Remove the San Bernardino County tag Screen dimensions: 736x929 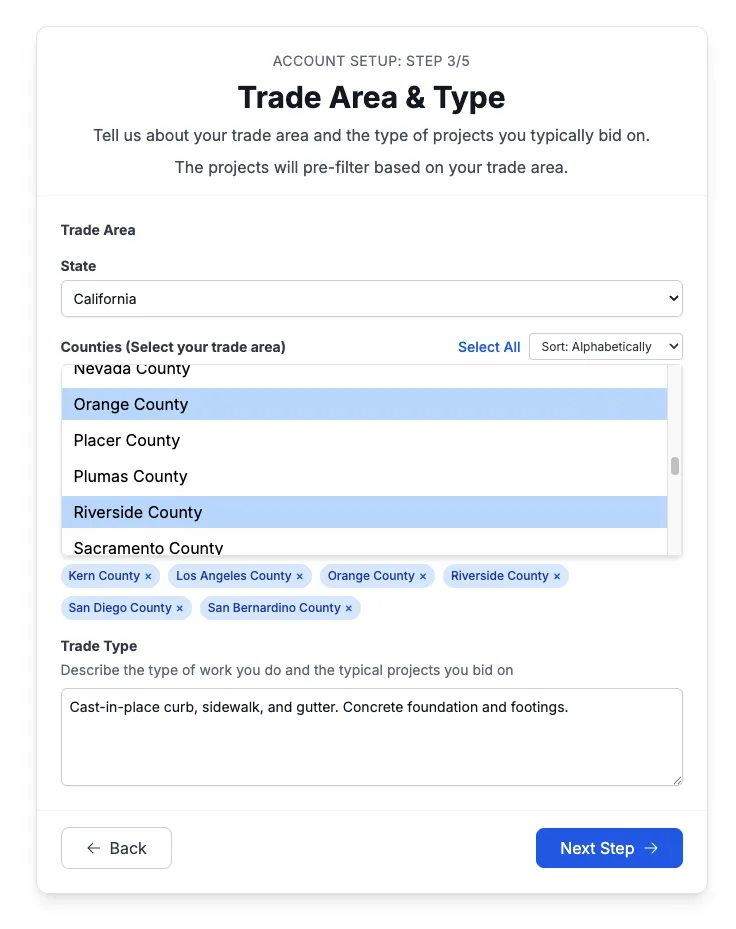pos(348,609)
